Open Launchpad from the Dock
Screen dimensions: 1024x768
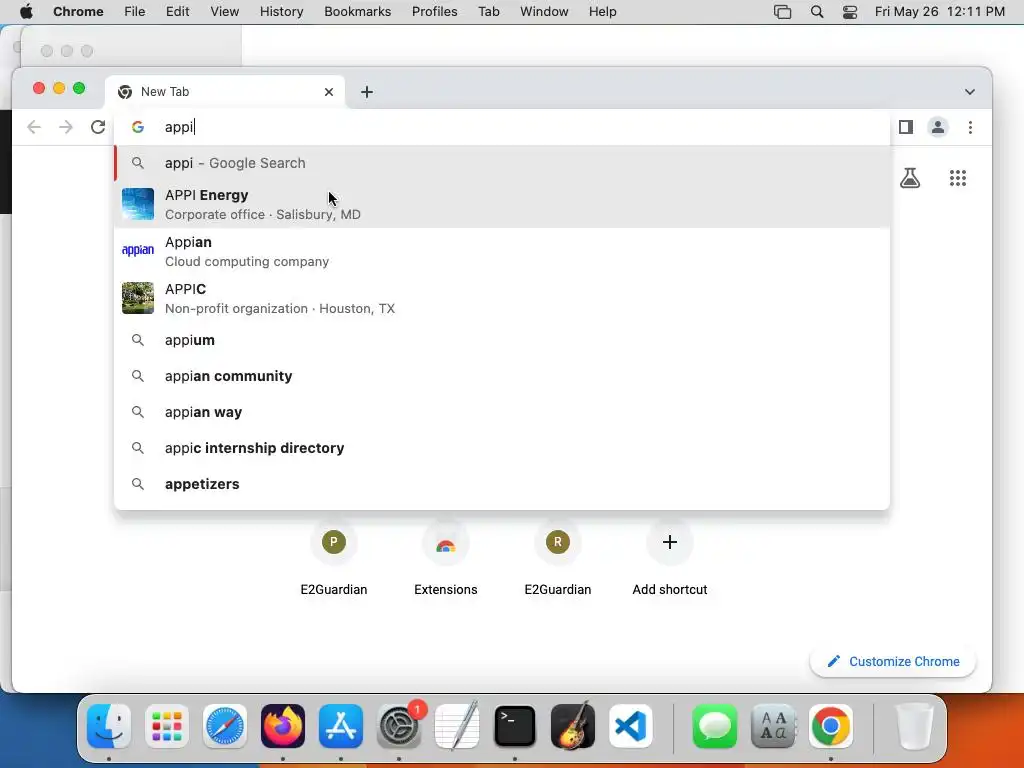pyautogui.click(x=167, y=726)
